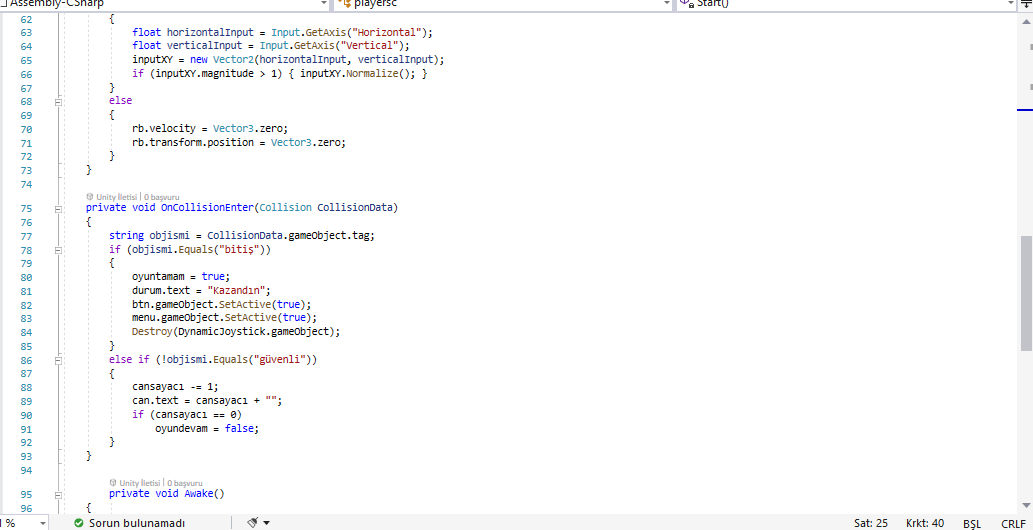
Task: Click oyuntamam = true on line 80
Action: 181,277
